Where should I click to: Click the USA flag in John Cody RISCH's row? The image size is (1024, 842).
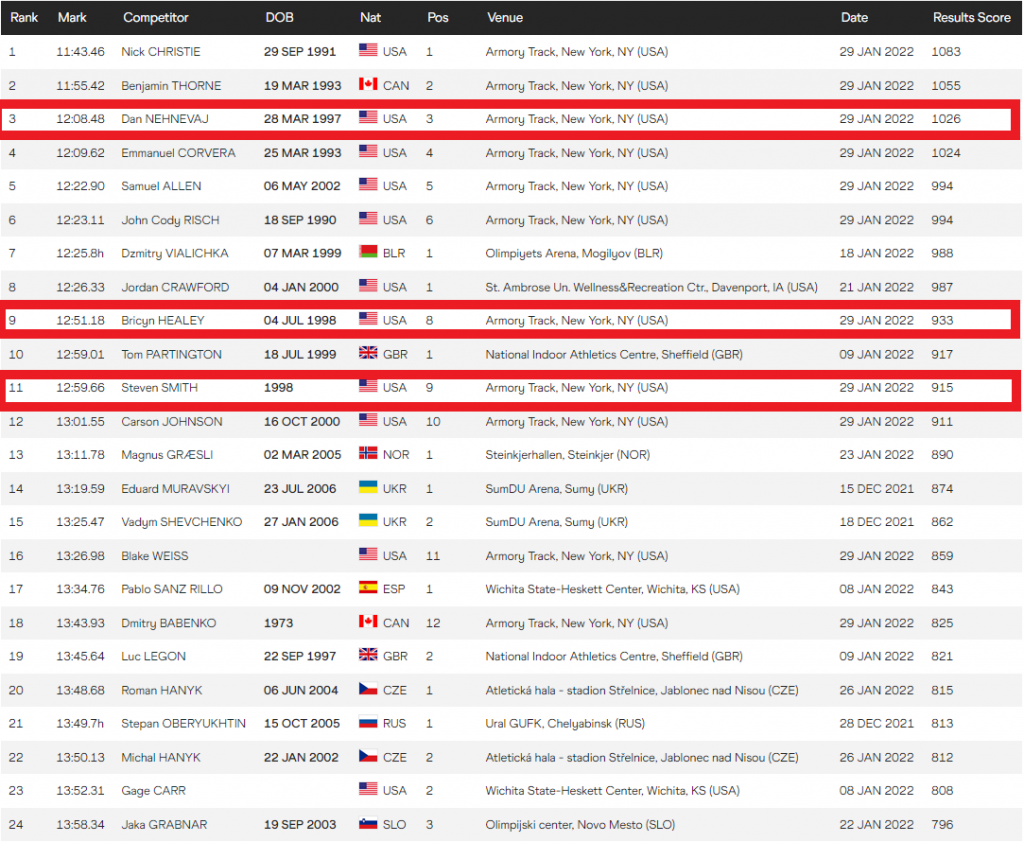pos(368,219)
